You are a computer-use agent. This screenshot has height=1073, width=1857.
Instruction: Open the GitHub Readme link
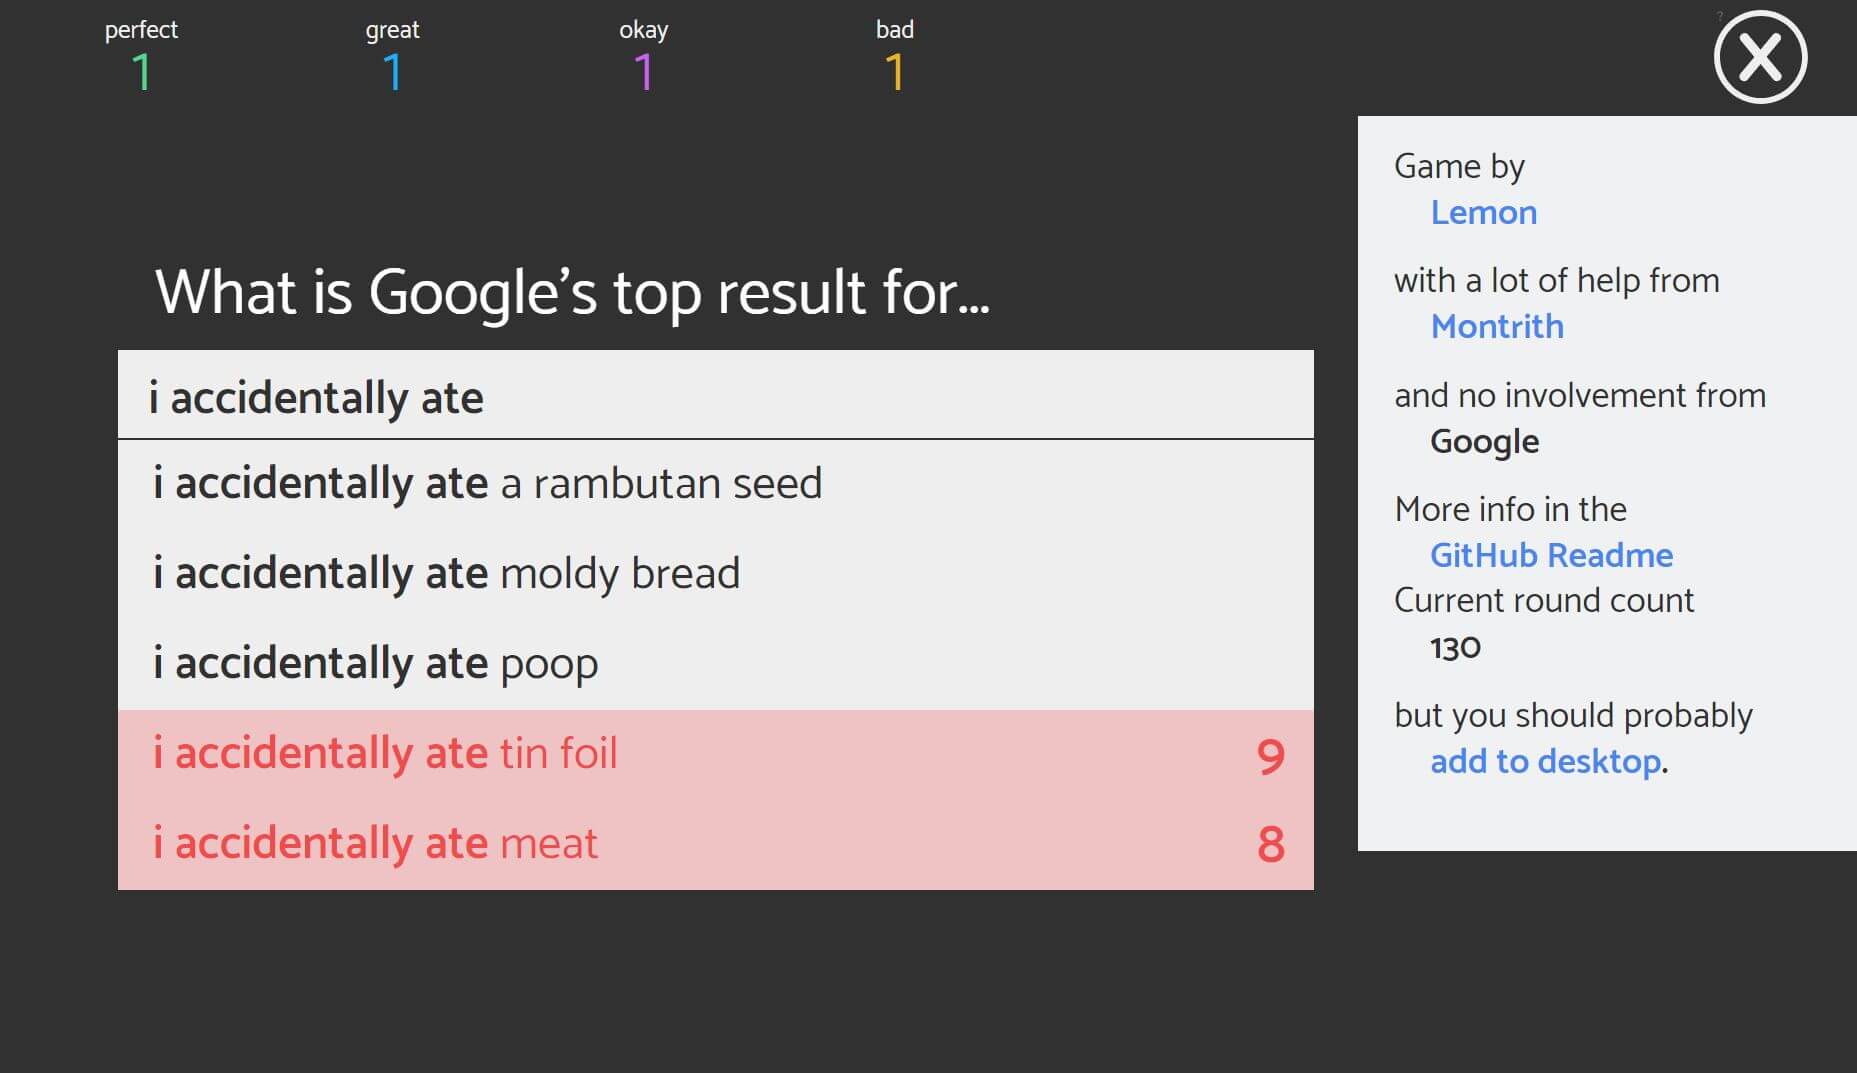(x=1551, y=555)
